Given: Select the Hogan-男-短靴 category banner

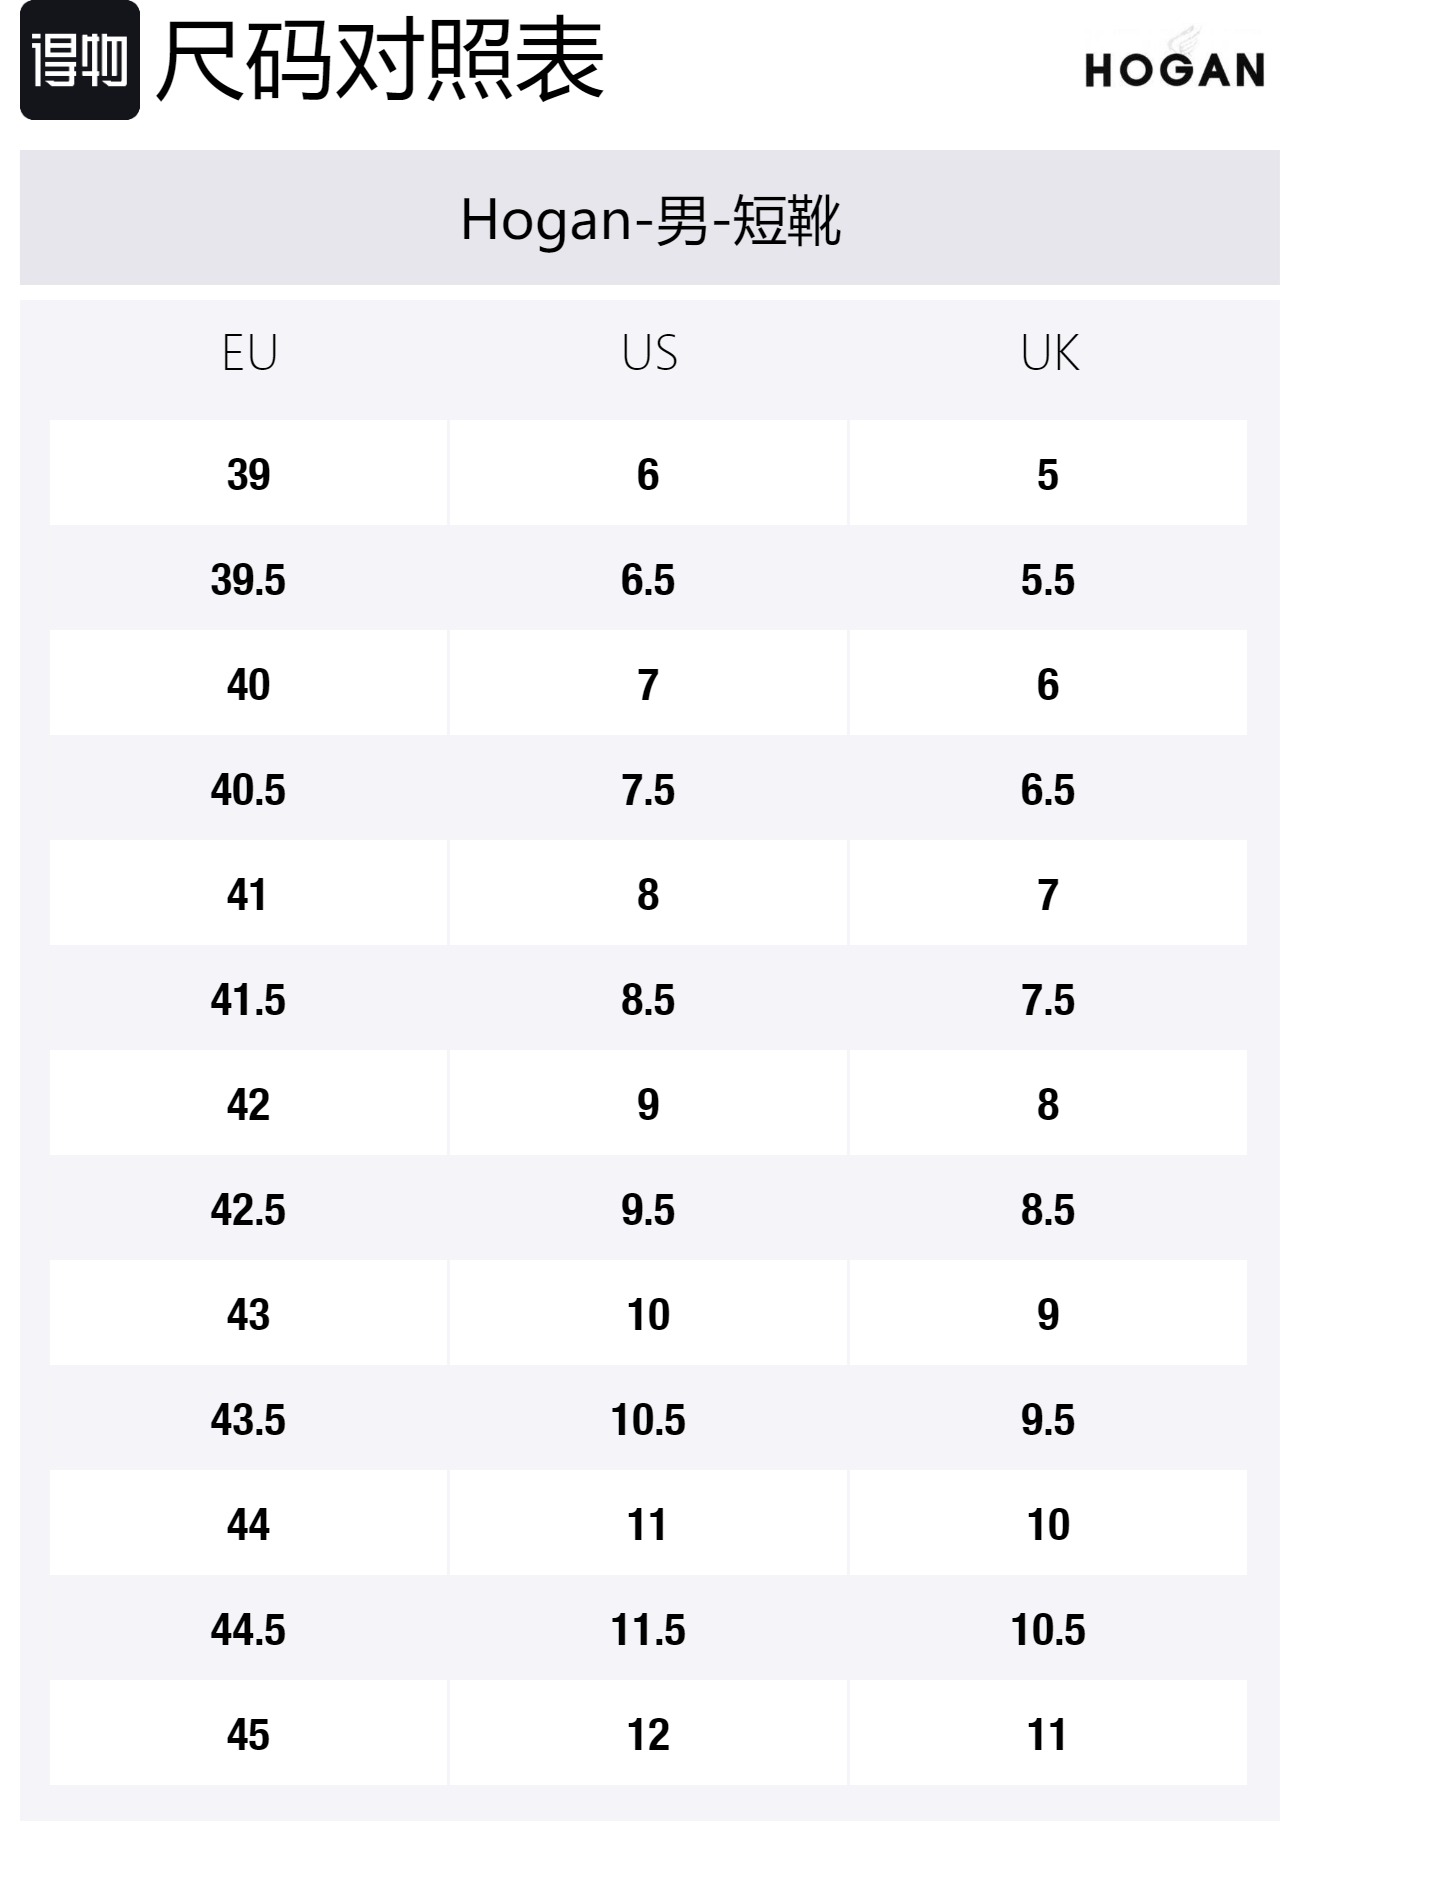Looking at the screenshot, I should coord(649,219).
